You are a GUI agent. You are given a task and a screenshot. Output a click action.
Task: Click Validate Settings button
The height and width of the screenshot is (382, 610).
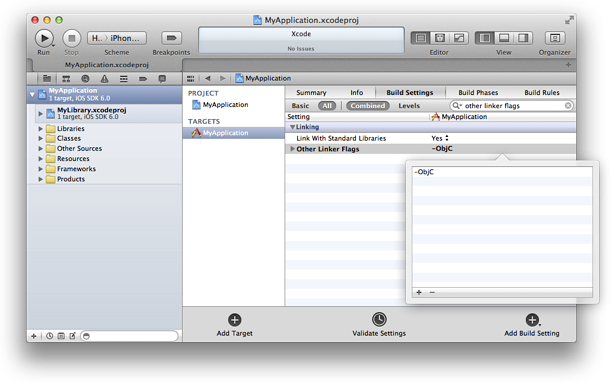379,324
